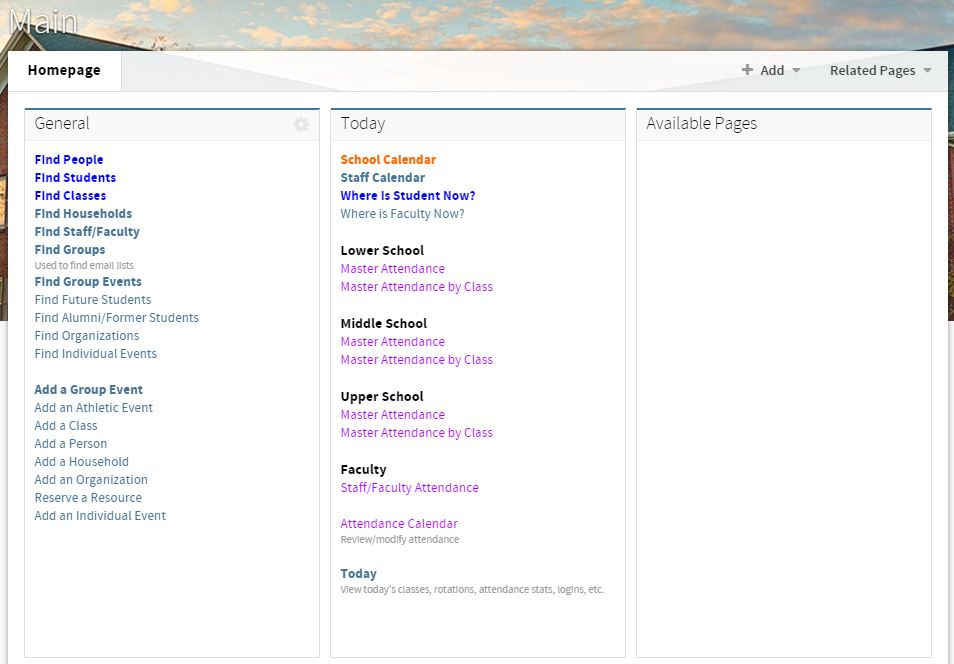Screen dimensions: 954x664
Task: Open Reserve a Resource
Action: pos(87,497)
